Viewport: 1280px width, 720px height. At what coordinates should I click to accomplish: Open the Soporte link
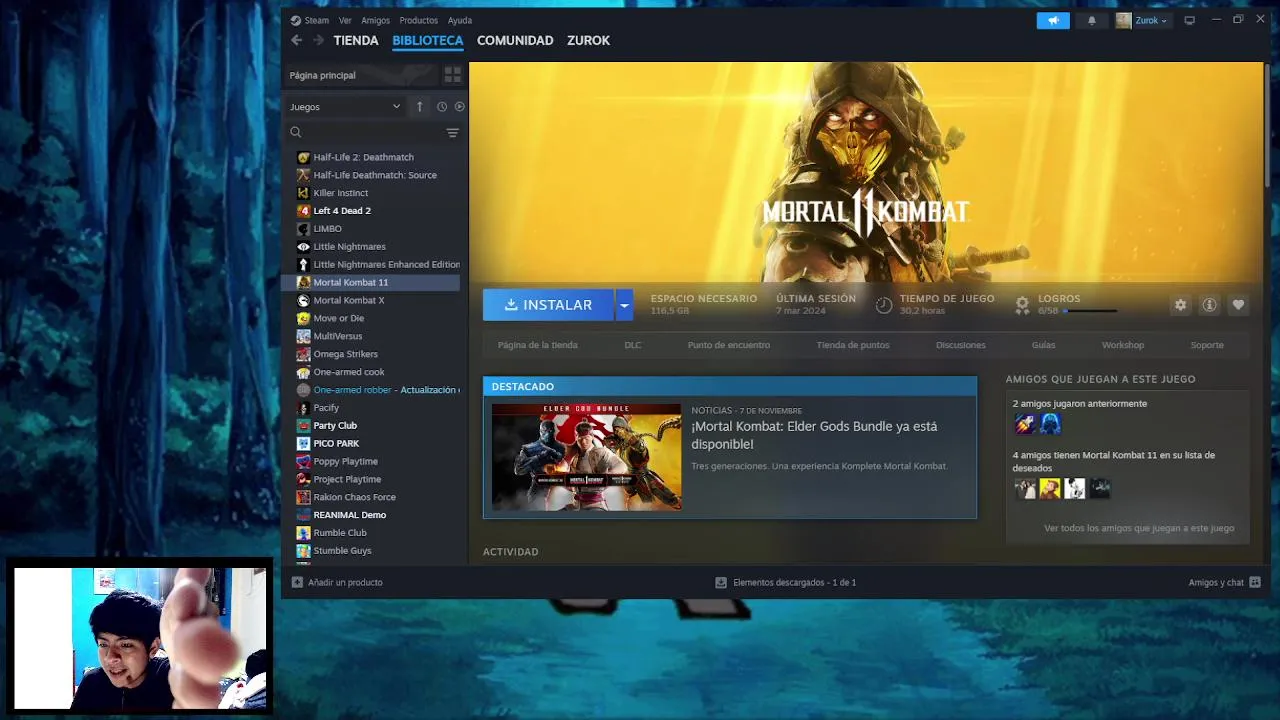[x=1207, y=345]
